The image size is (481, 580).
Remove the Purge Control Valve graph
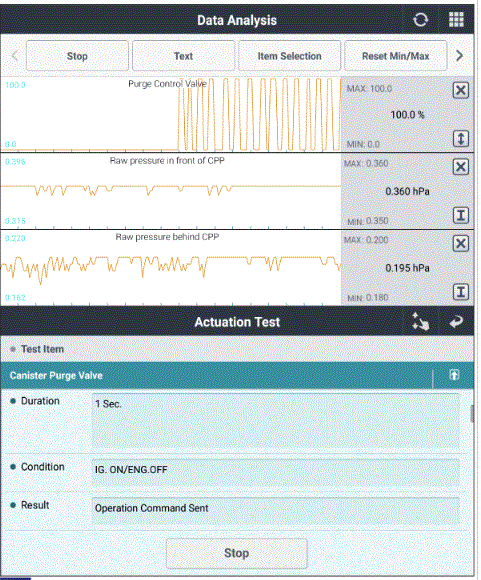(461, 90)
